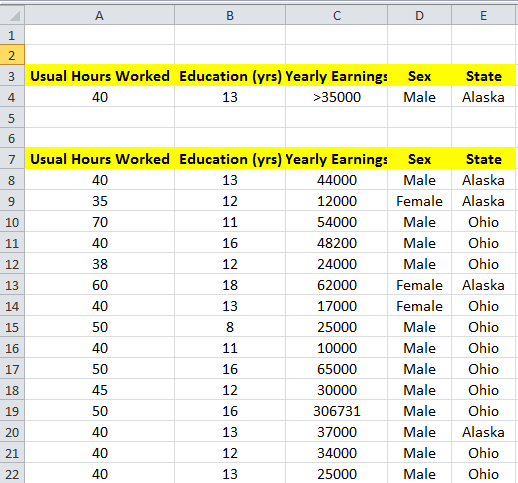
Task: Select 'Alaska' cell in row 13
Action: (x=483, y=285)
